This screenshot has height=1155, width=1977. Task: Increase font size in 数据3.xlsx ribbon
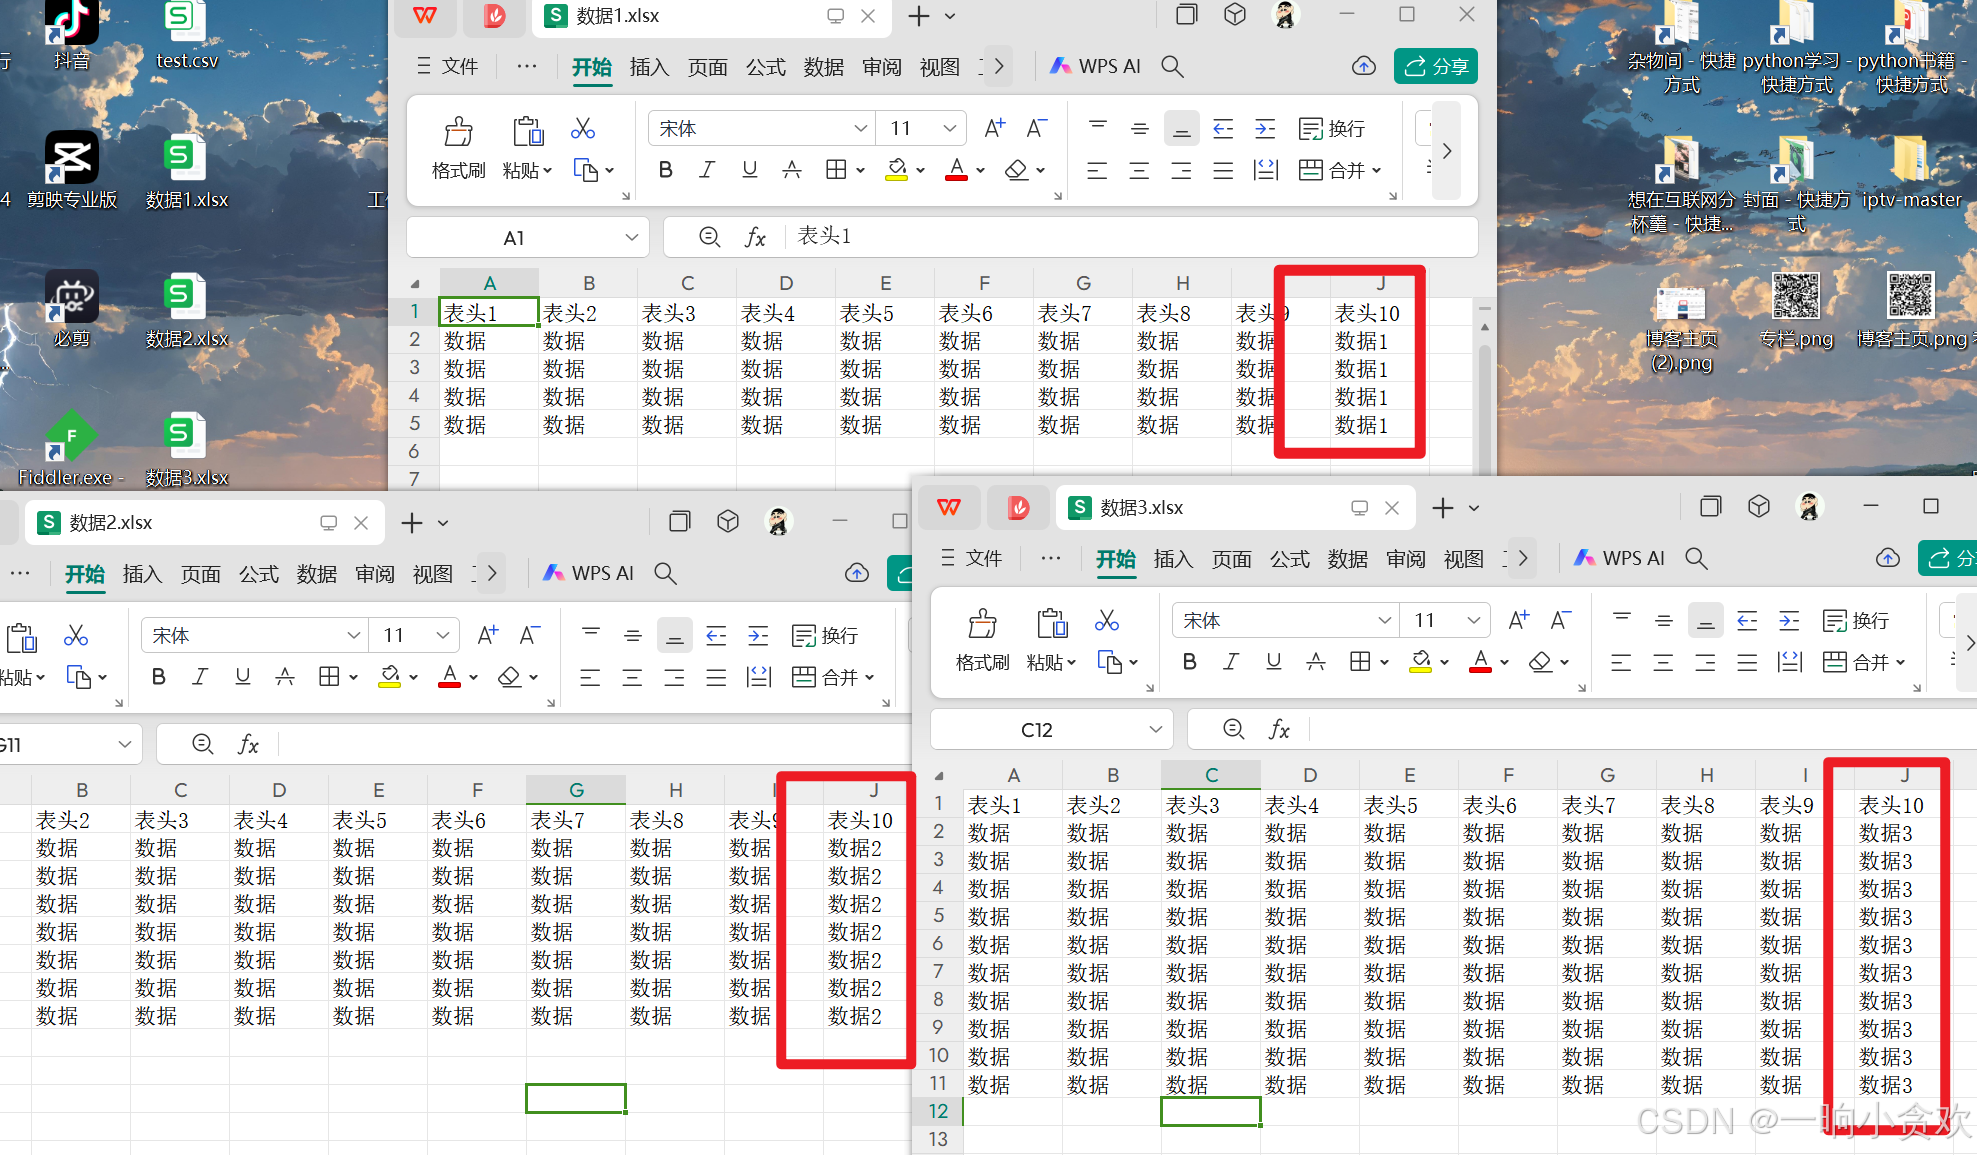[x=1518, y=621]
